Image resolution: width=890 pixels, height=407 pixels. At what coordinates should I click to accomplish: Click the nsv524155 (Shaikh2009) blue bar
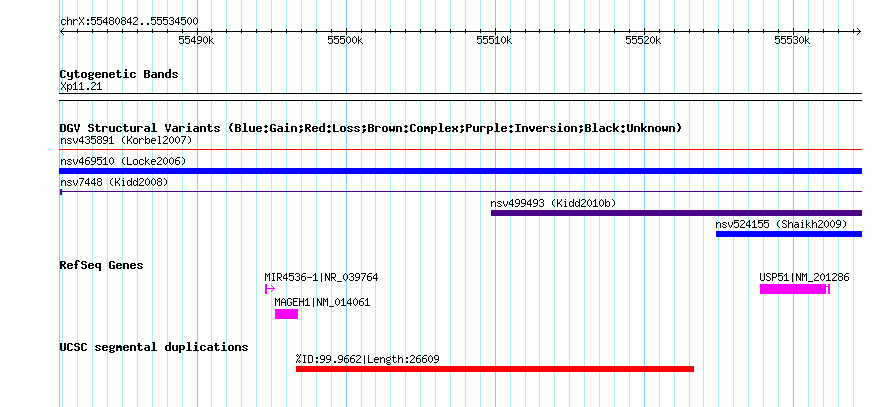click(x=789, y=234)
